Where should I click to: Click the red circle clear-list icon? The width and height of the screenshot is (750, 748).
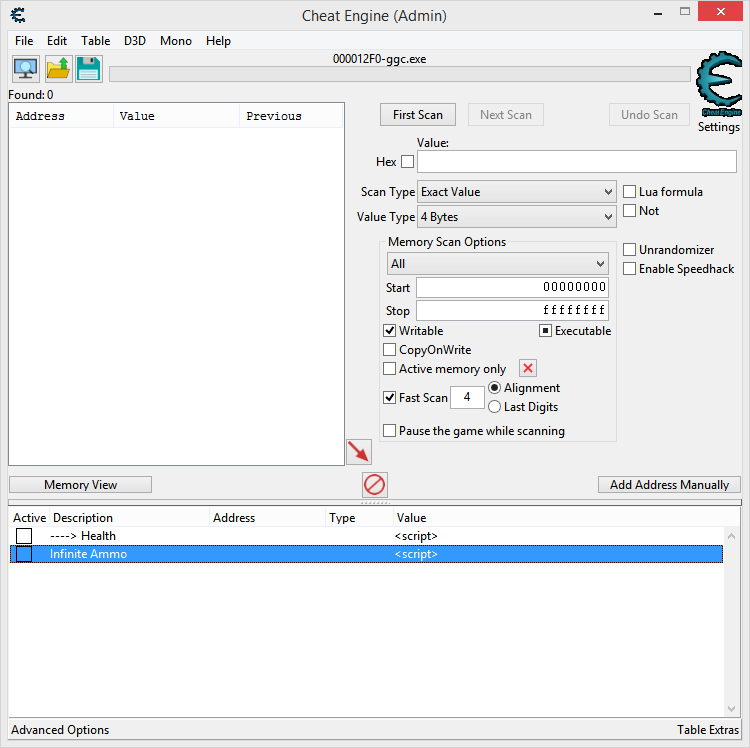pos(375,484)
